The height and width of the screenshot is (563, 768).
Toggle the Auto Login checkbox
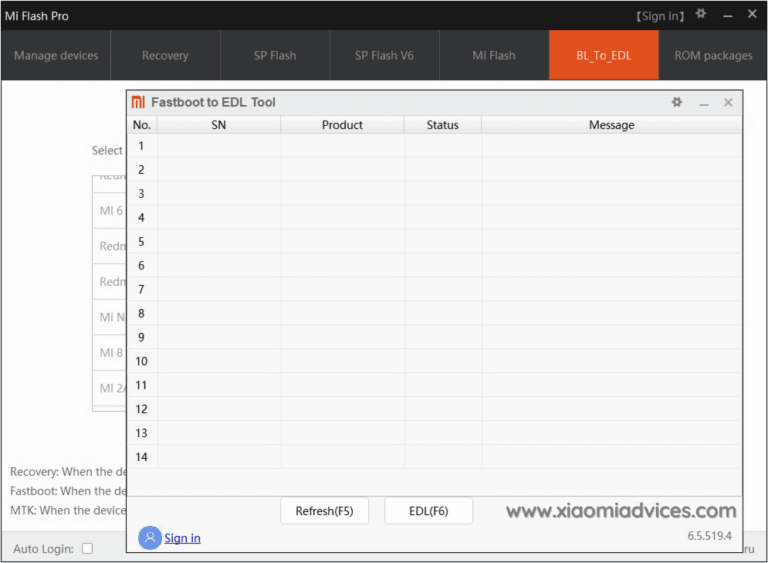pyautogui.click(x=88, y=548)
